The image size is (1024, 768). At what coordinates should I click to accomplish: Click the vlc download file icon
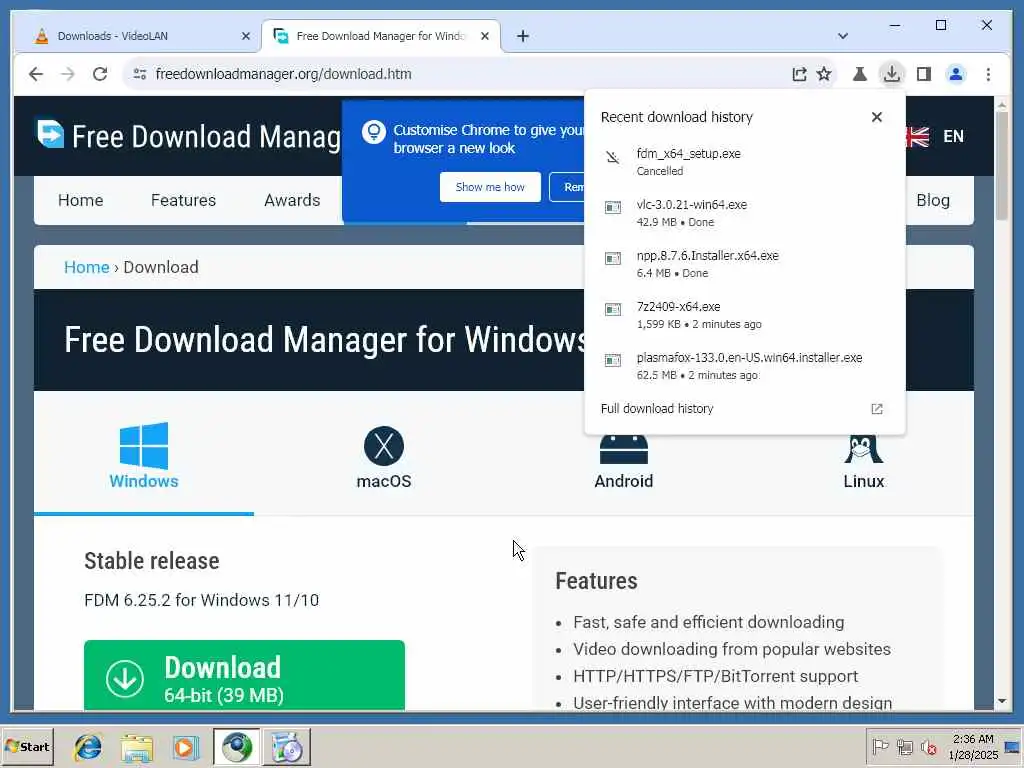(613, 208)
